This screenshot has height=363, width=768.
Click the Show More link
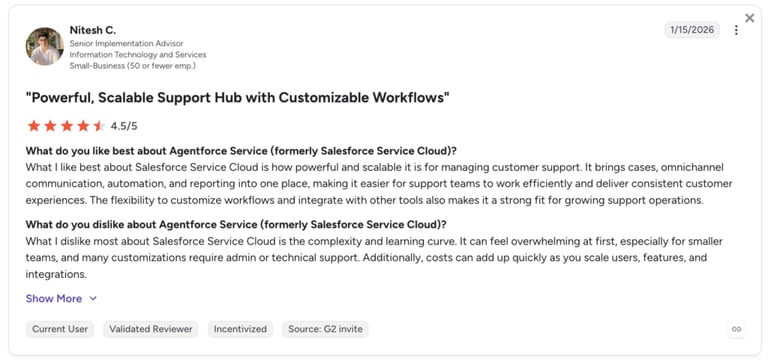coord(54,298)
